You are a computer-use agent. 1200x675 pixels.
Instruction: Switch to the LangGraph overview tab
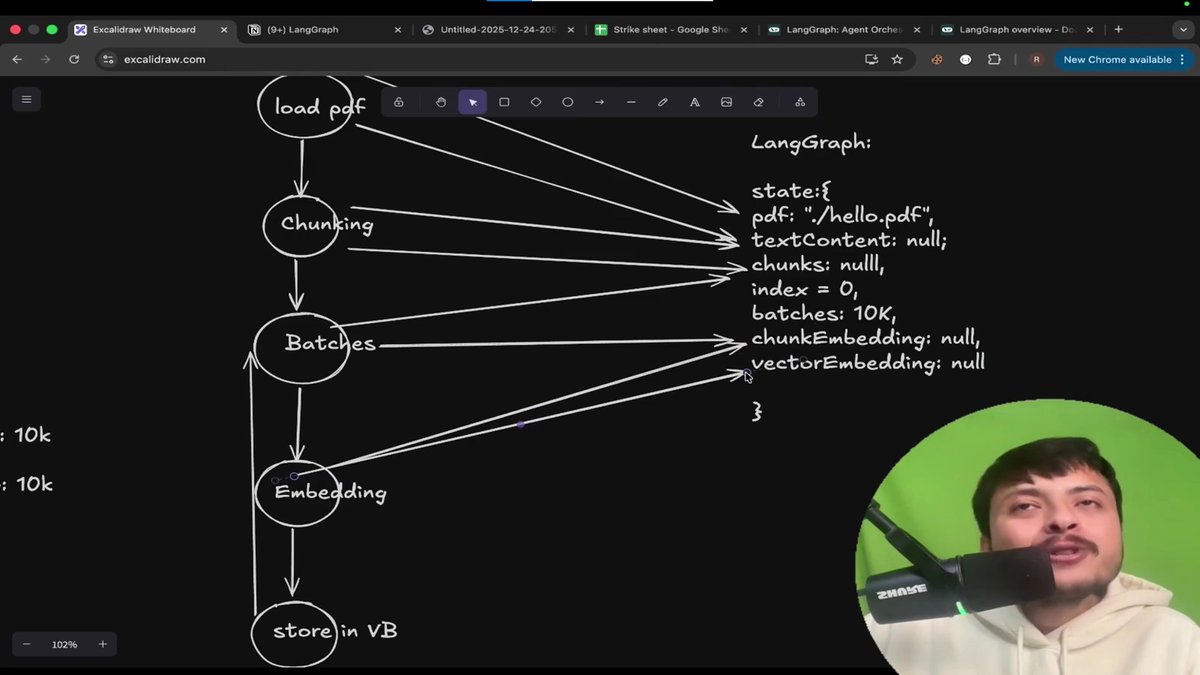tap(1015, 29)
